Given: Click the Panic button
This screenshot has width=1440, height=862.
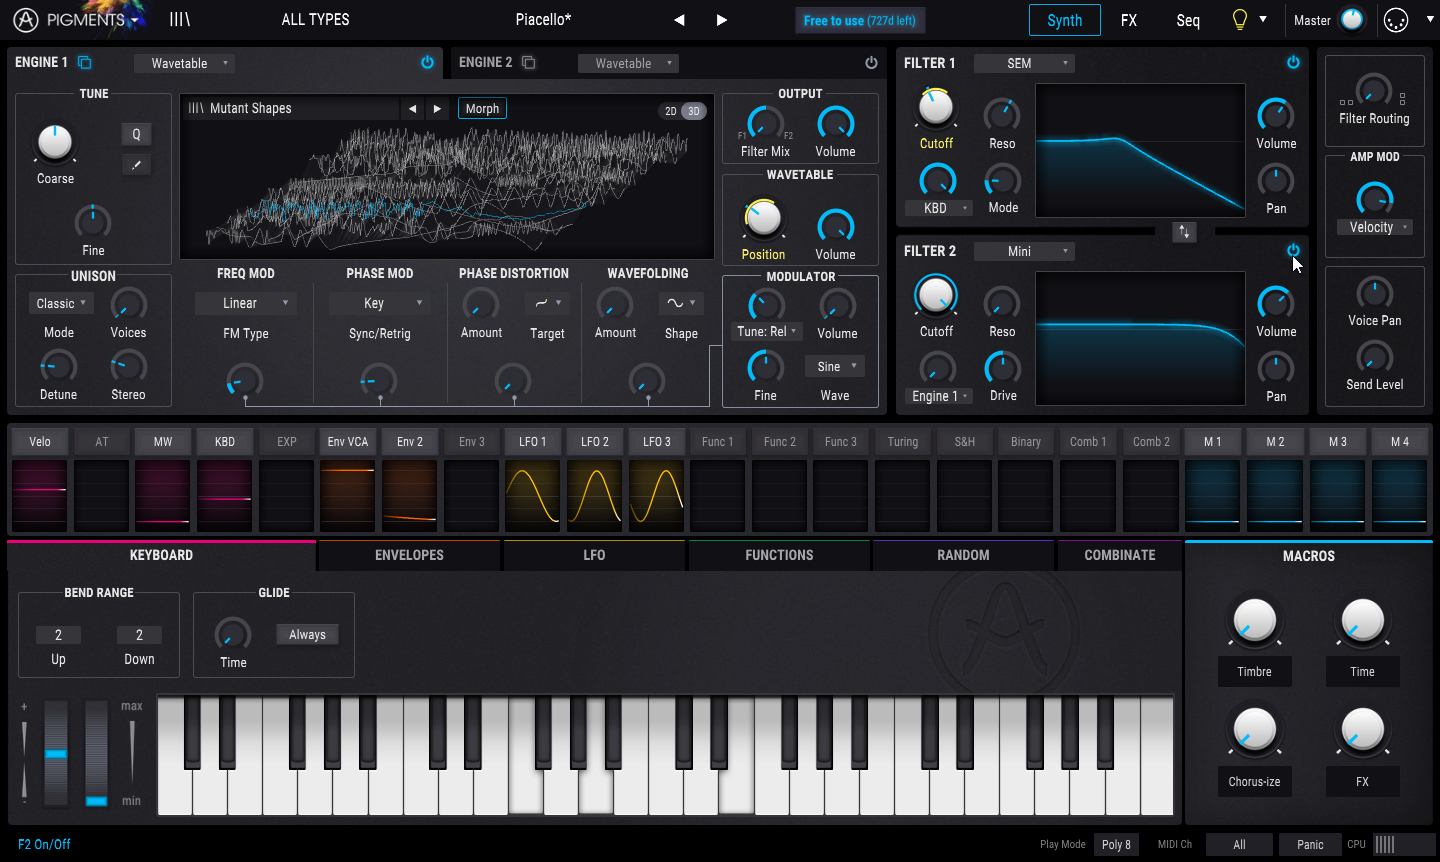Looking at the screenshot, I should tap(1310, 844).
